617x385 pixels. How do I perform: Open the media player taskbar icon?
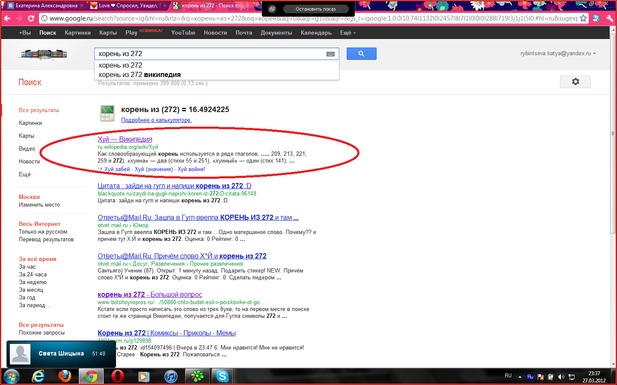(x=144, y=376)
